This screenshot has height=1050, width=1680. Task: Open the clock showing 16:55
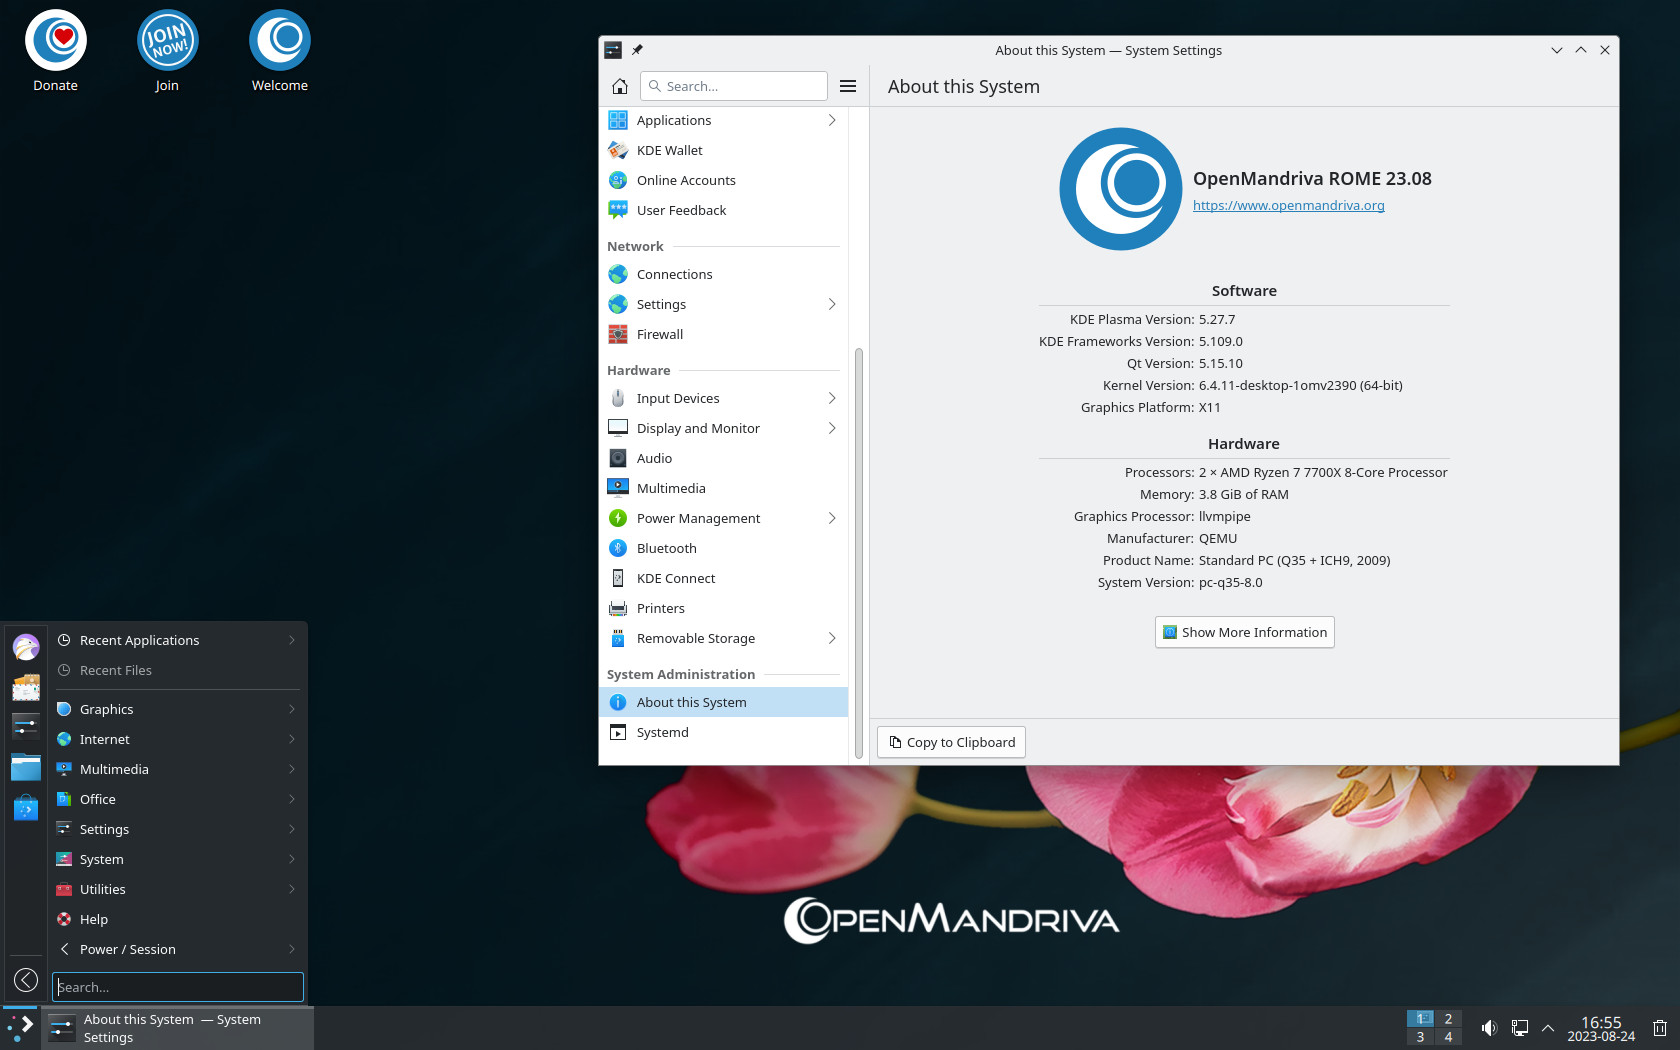[1601, 1028]
